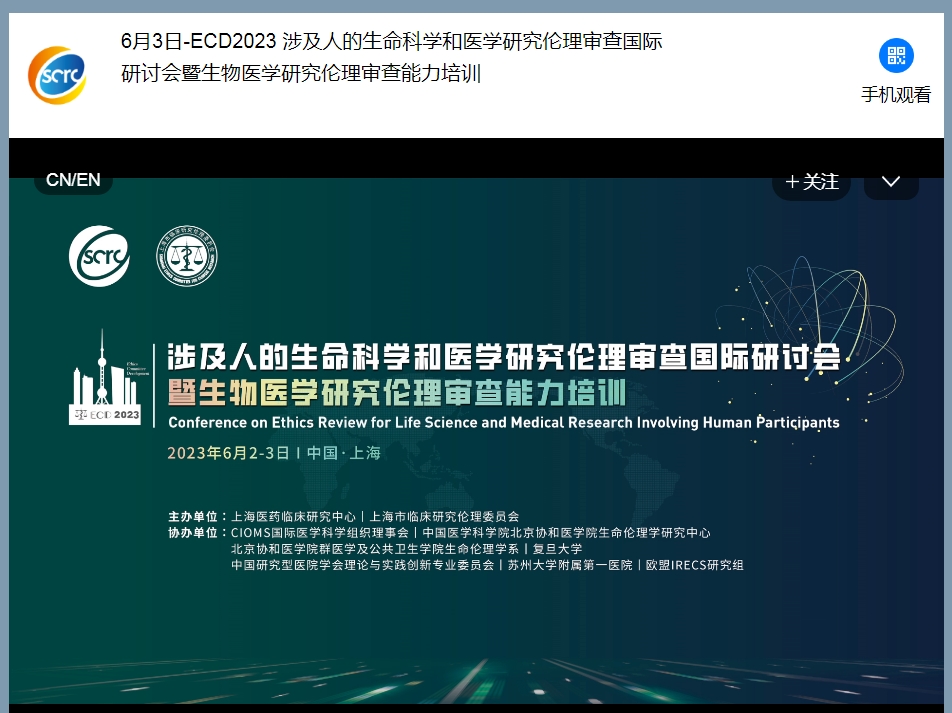Image resolution: width=952 pixels, height=713 pixels.
Task: Click the ethics committee scales emblem
Action: click(x=187, y=256)
